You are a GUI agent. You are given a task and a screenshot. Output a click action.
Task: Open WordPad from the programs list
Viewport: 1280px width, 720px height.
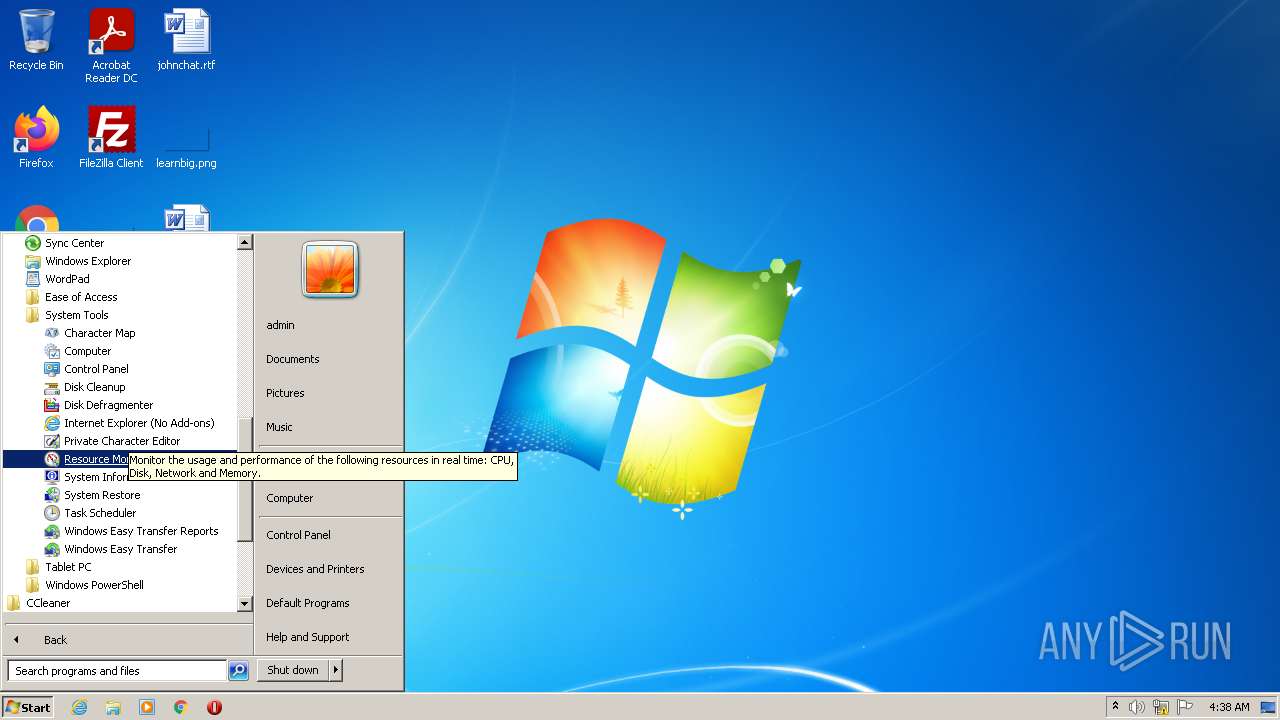pyautogui.click(x=67, y=279)
